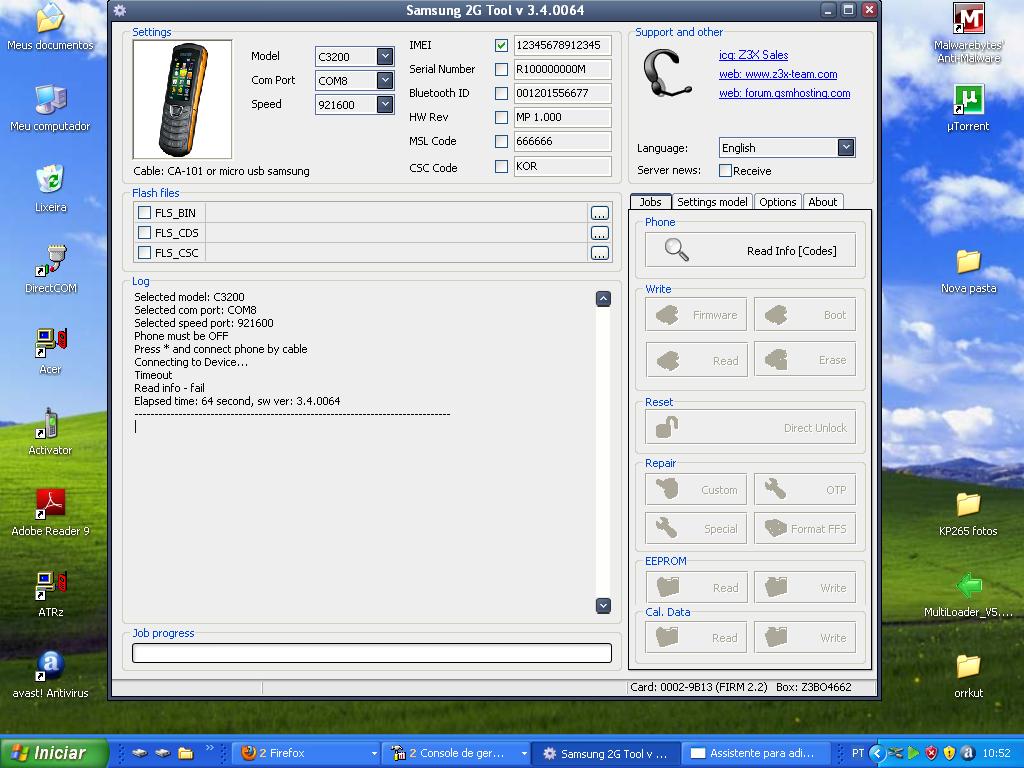Expand the Console de ger... taskbar group
The width and height of the screenshot is (1024, 768).
click(524, 754)
